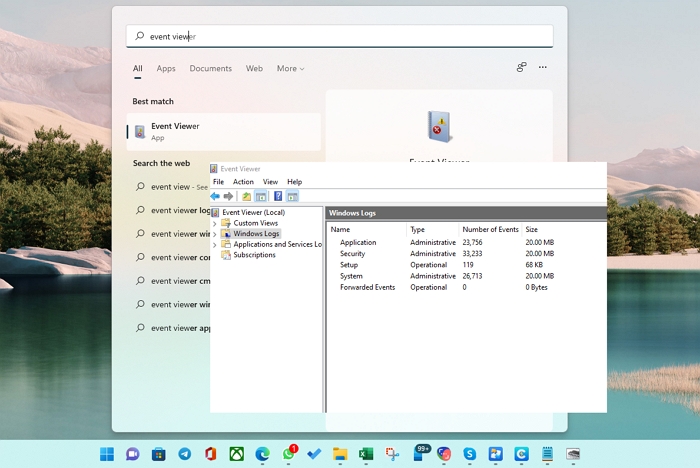
Task: Open Microsoft Edge from the taskbar
Action: point(262,454)
